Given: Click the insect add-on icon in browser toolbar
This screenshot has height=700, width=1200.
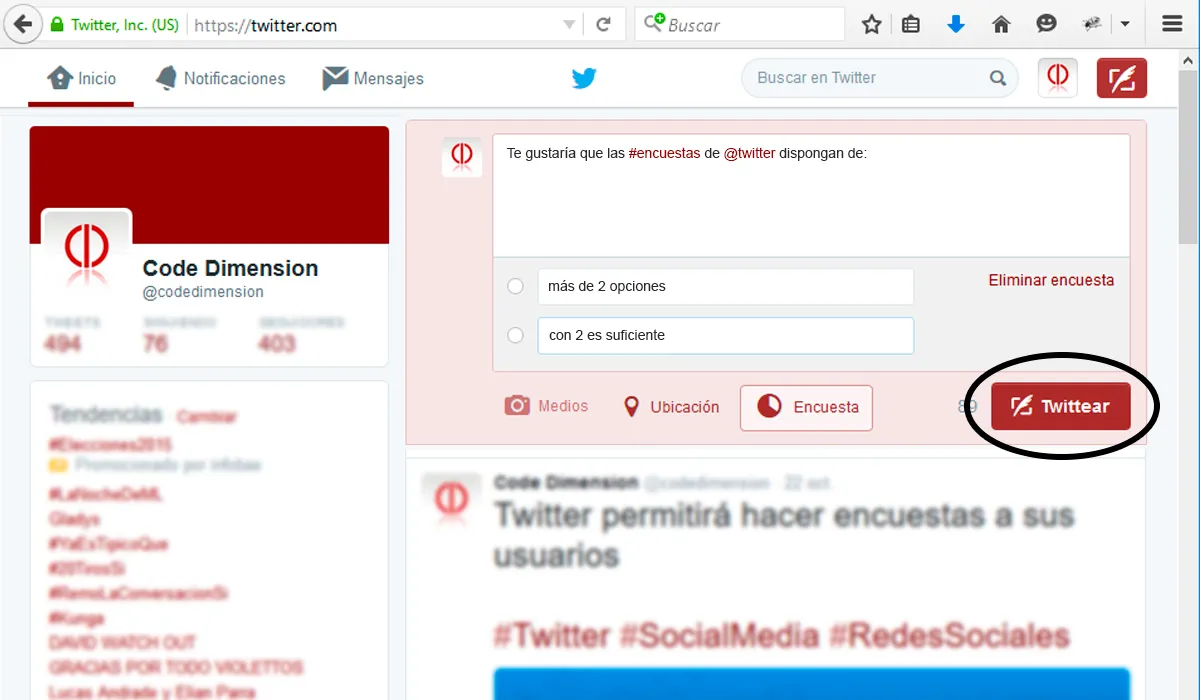Looking at the screenshot, I should click(1092, 25).
